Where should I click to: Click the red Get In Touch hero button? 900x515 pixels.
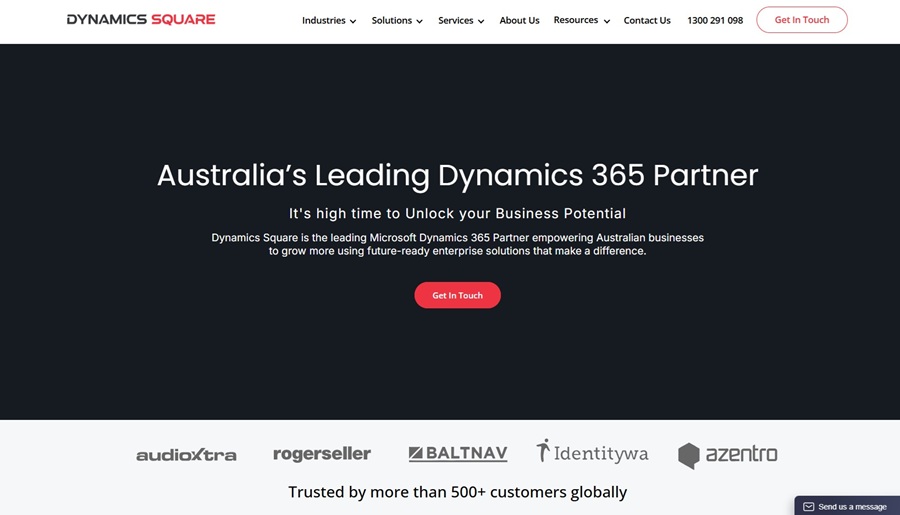point(457,295)
